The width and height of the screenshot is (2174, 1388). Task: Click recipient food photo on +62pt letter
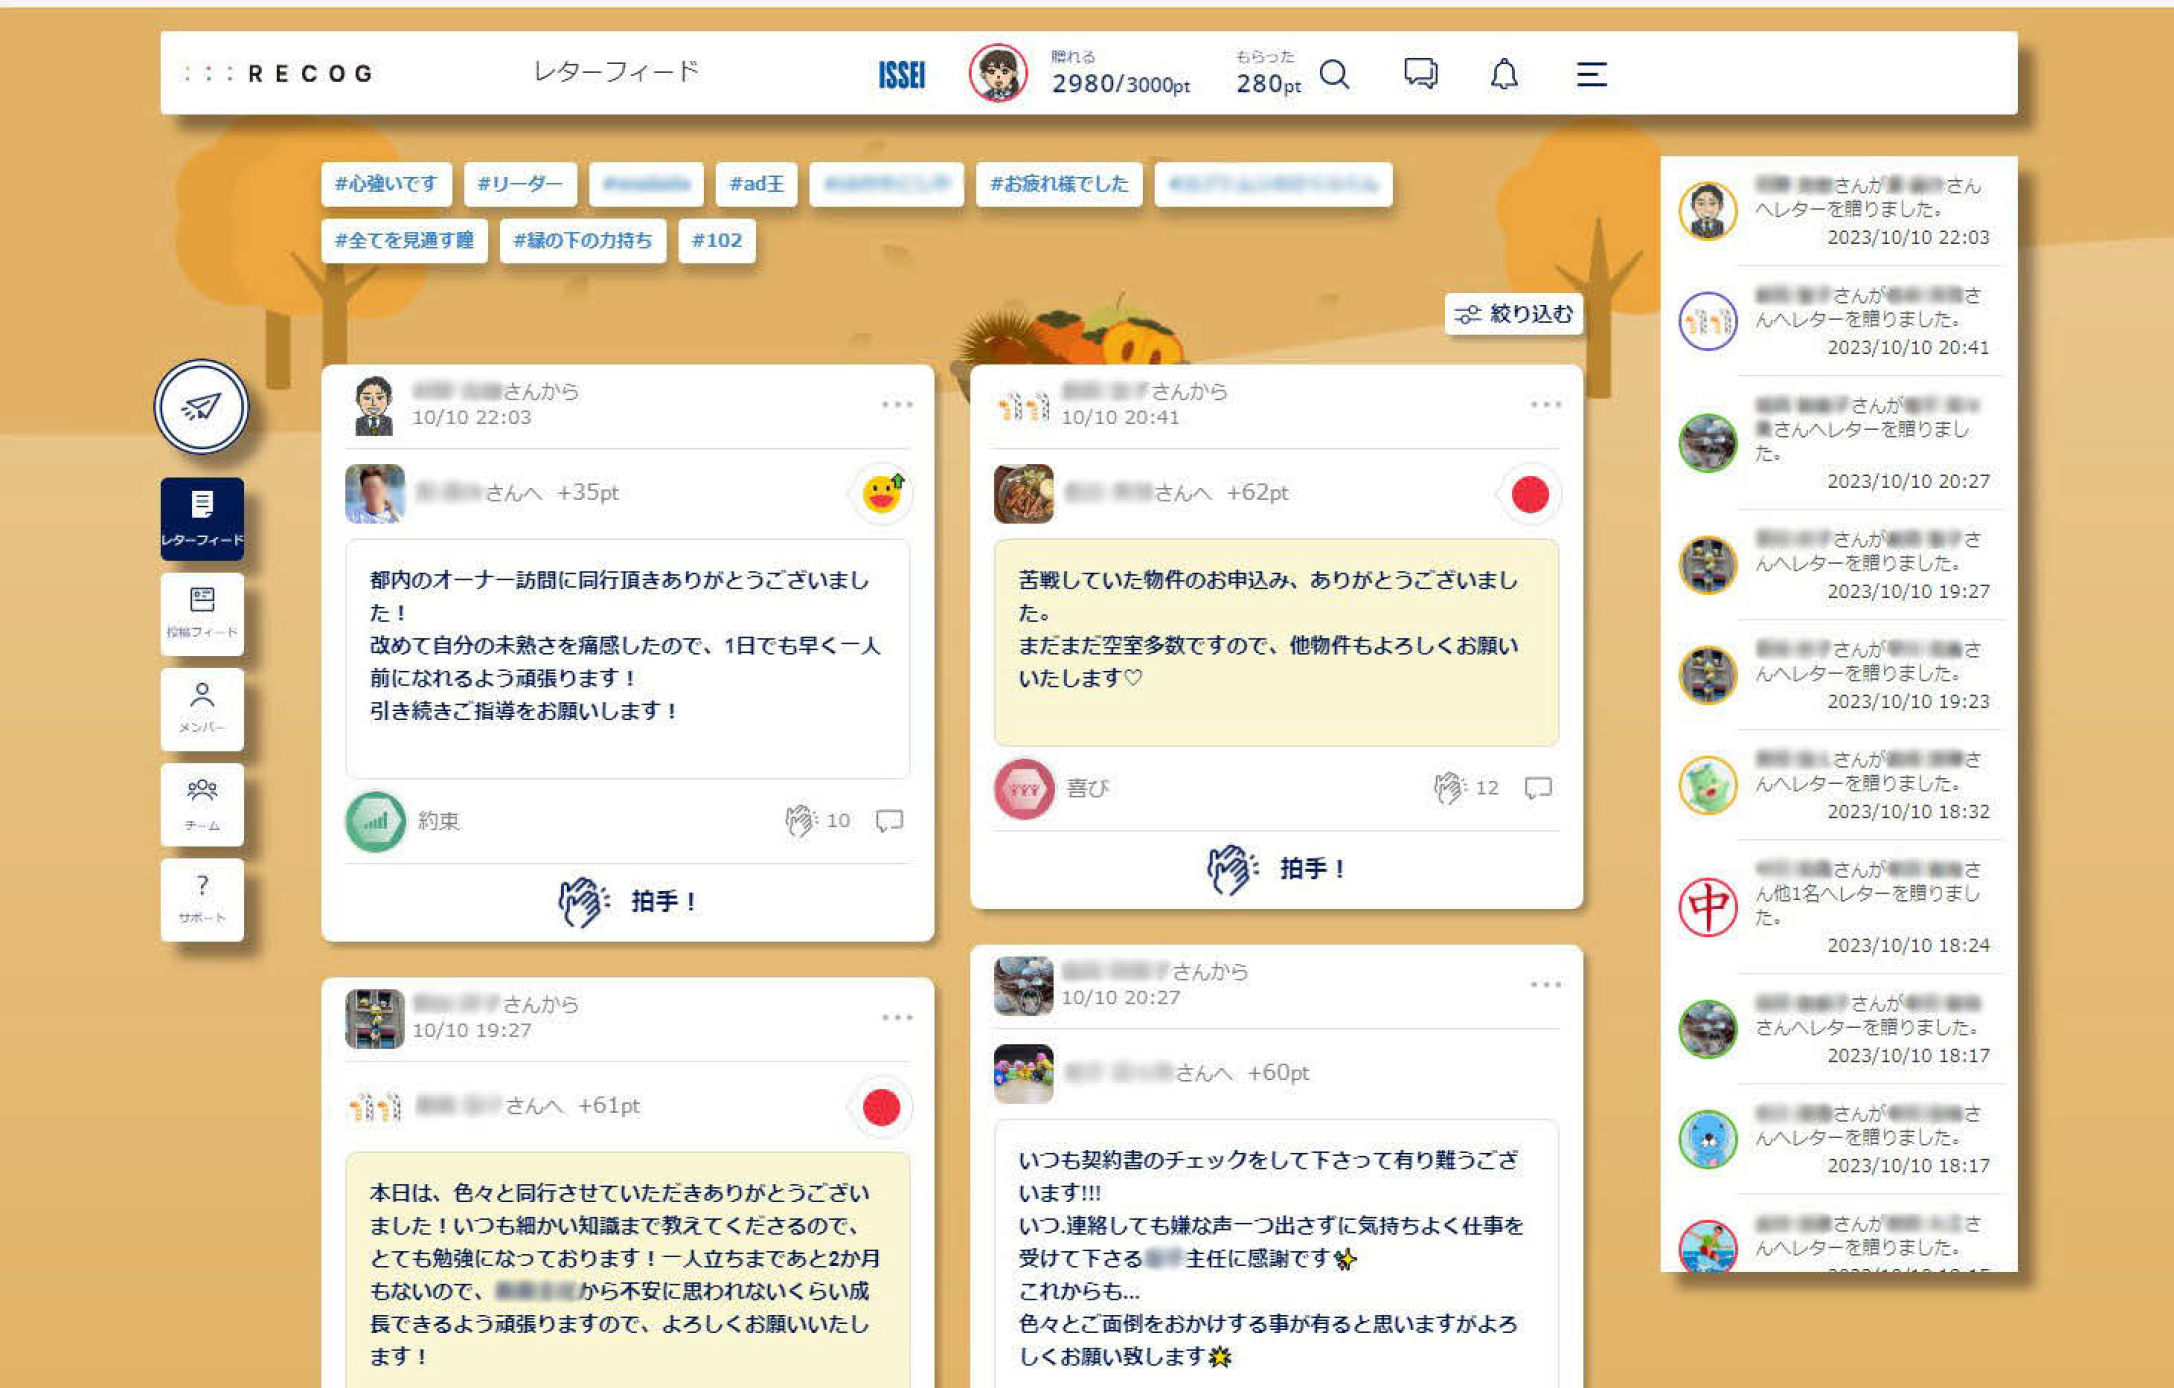click(1023, 493)
